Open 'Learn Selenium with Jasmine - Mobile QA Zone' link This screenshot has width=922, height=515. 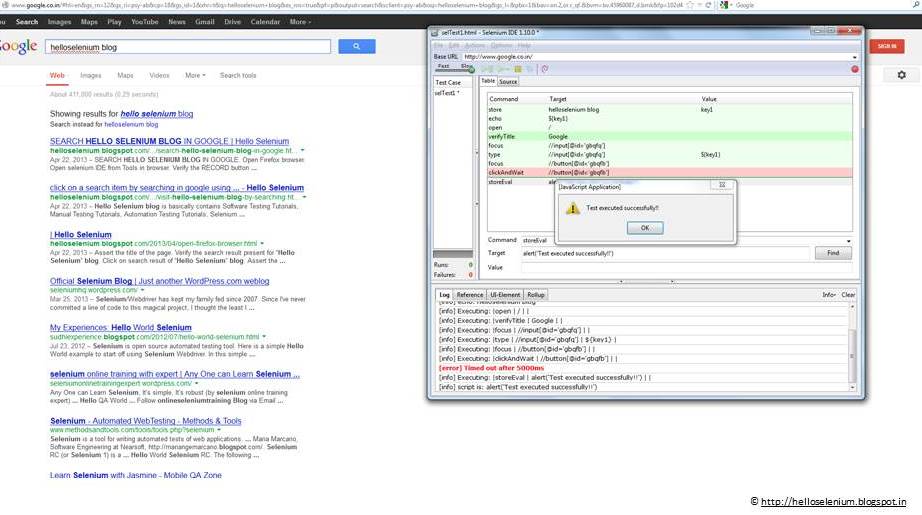pyautogui.click(x=136, y=475)
